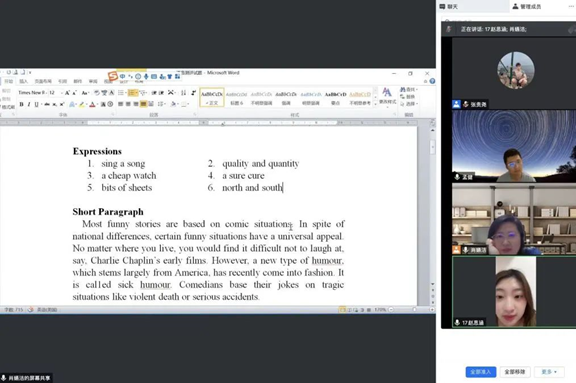Click the 全部移除 button
The image size is (576, 383).
point(515,372)
